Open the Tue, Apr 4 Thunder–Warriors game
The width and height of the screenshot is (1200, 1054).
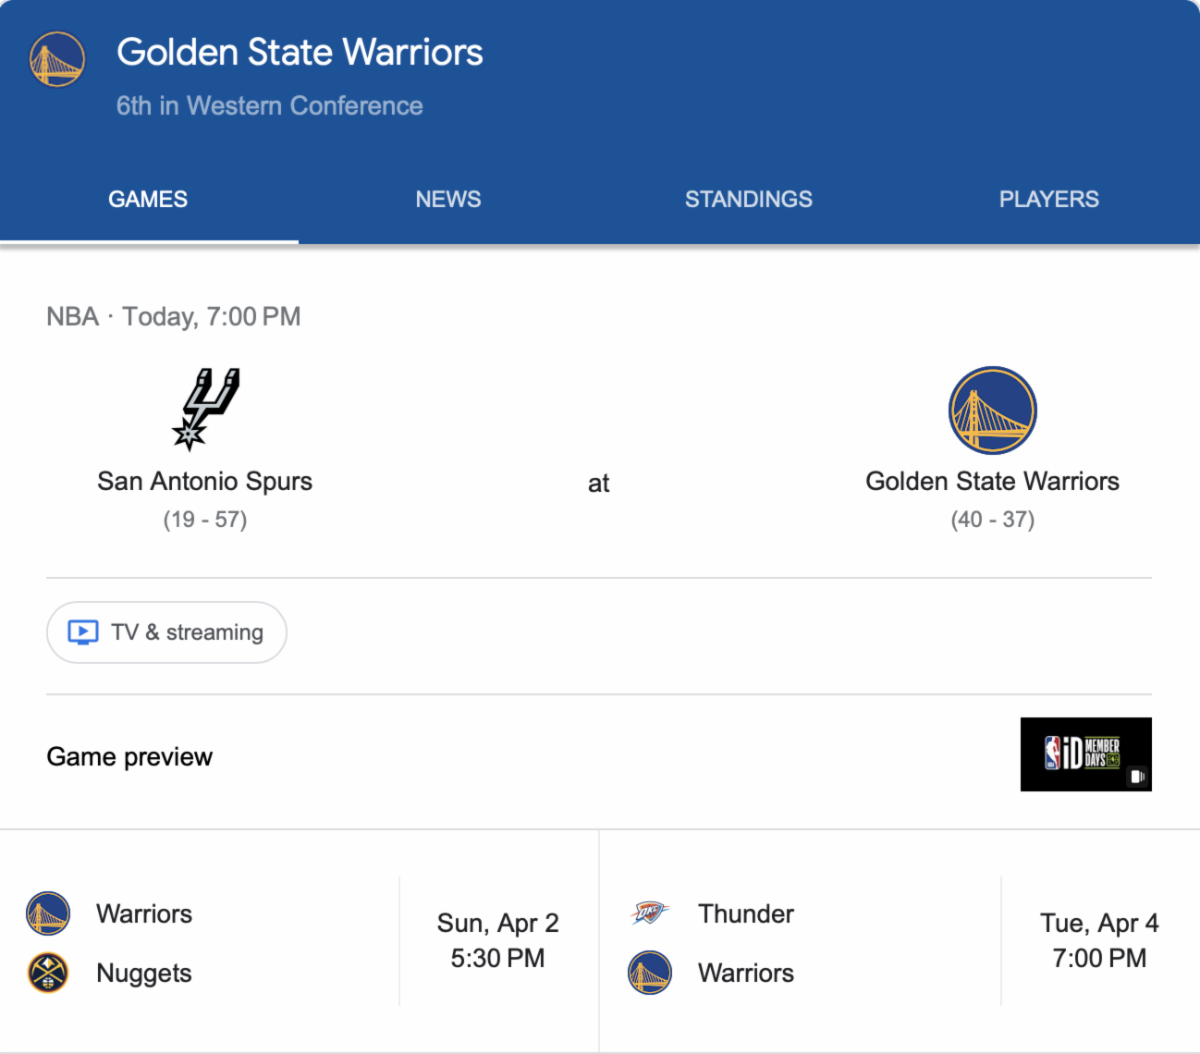(x=900, y=941)
